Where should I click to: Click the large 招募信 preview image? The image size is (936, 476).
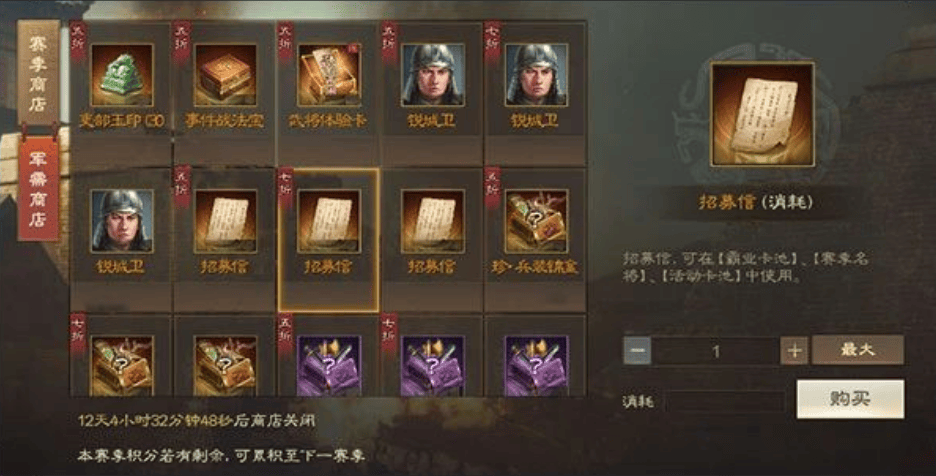(762, 113)
